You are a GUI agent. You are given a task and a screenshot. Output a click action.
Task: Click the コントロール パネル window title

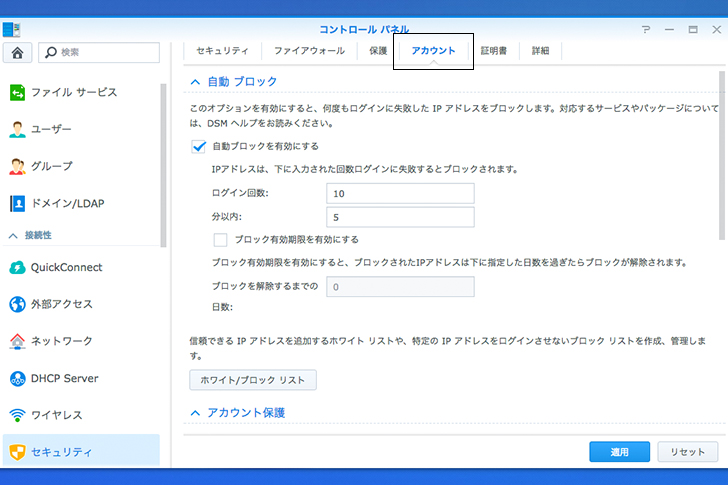point(364,30)
